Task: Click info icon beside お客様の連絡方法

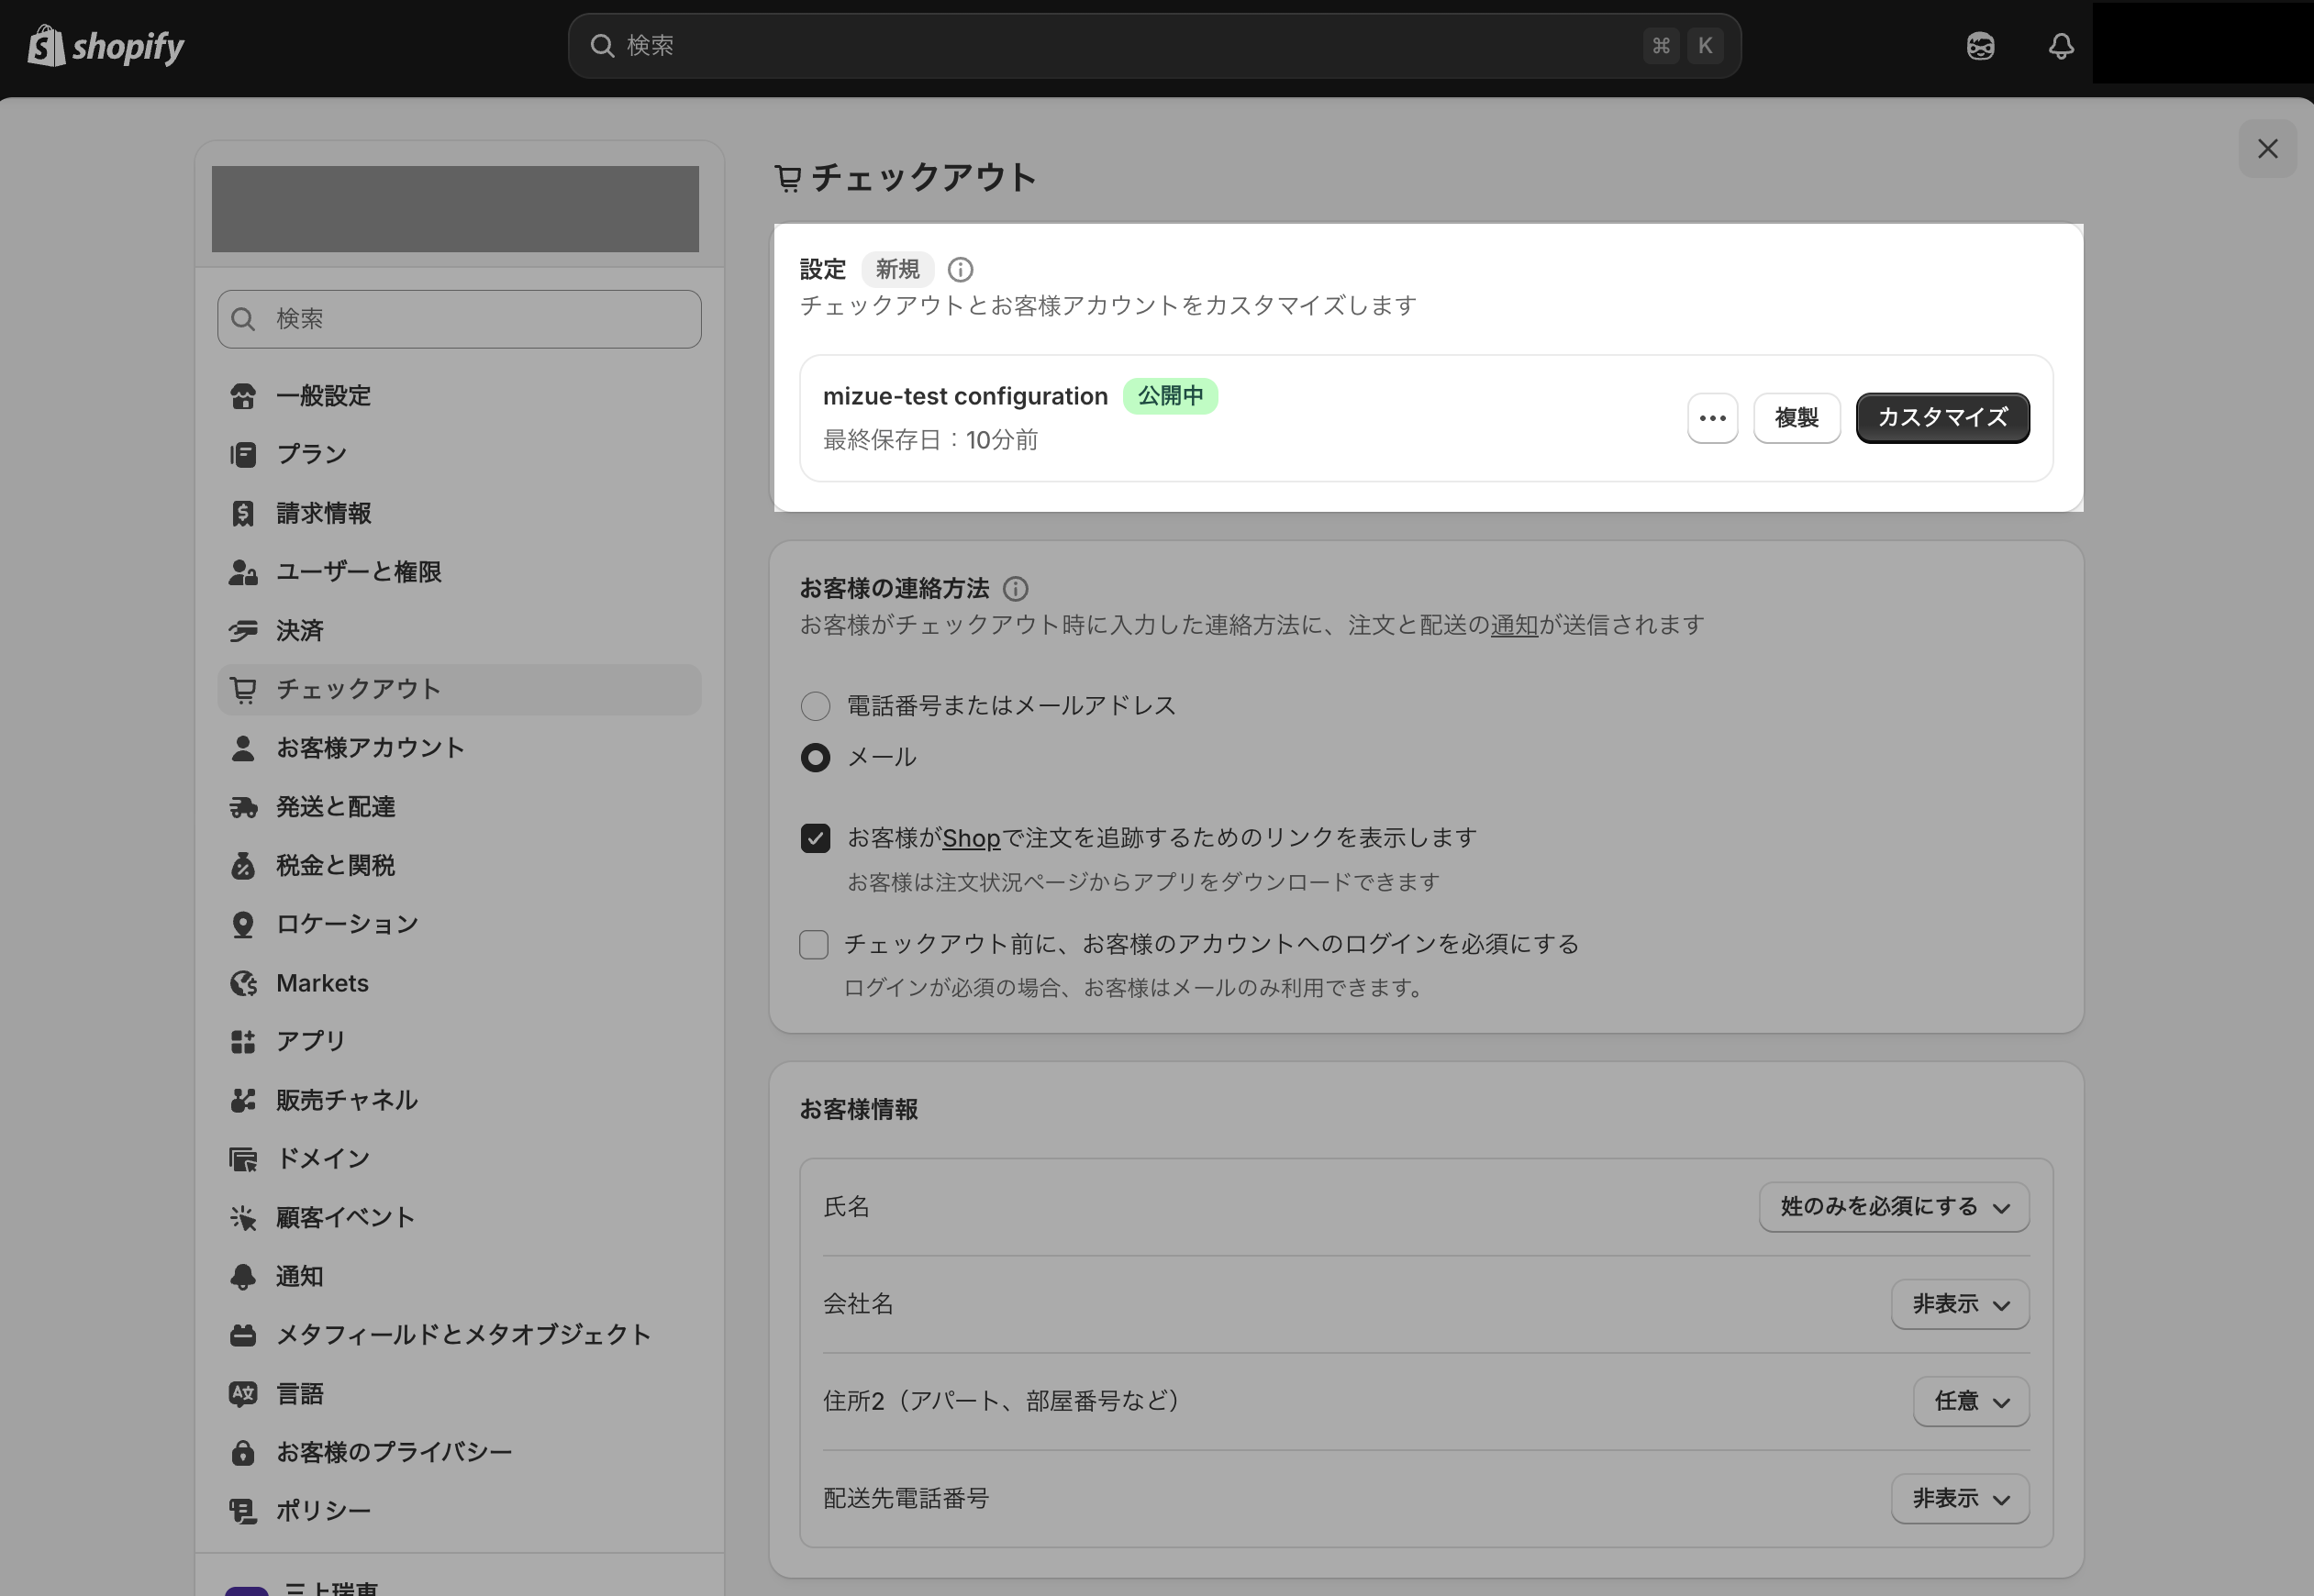Action: (x=1015, y=589)
